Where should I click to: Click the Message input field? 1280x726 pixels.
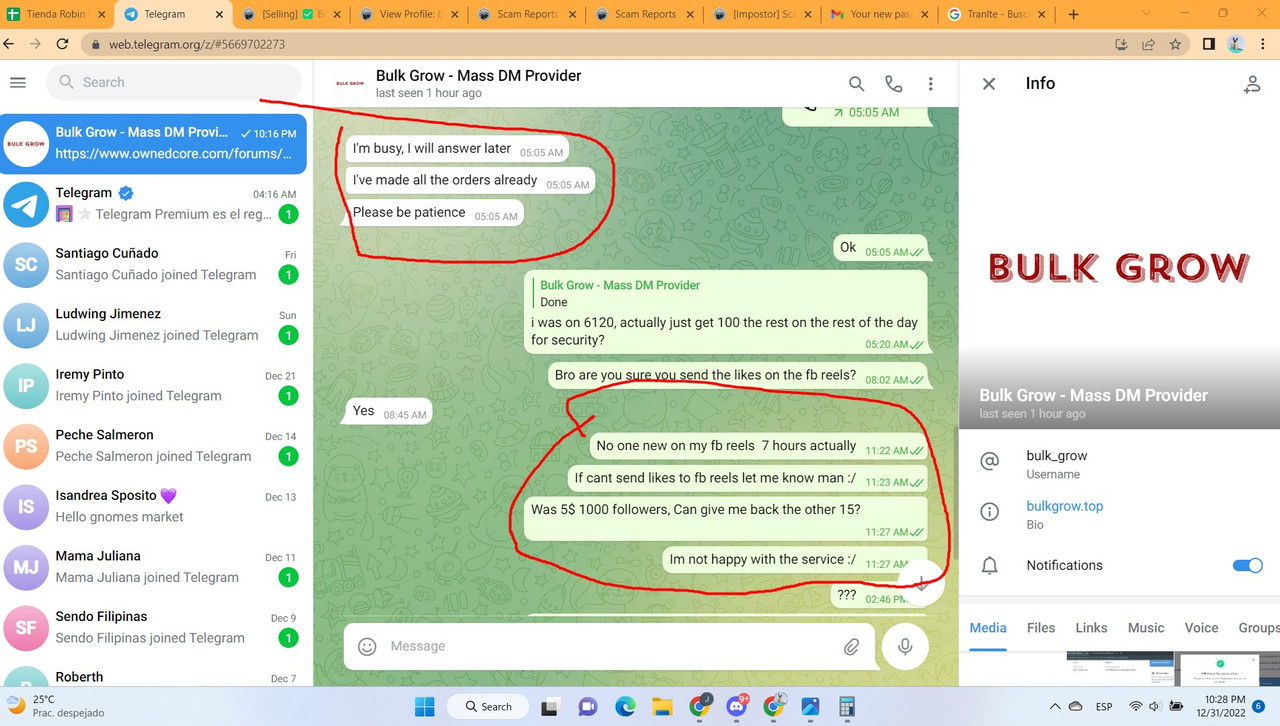click(x=610, y=646)
